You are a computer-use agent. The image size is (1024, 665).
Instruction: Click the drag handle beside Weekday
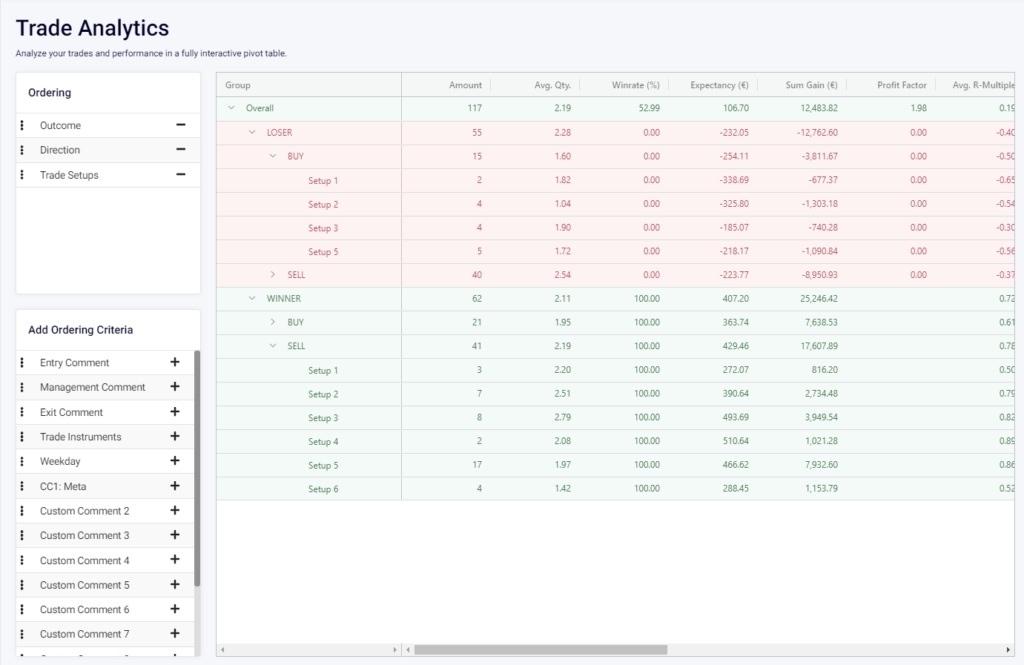[22, 461]
